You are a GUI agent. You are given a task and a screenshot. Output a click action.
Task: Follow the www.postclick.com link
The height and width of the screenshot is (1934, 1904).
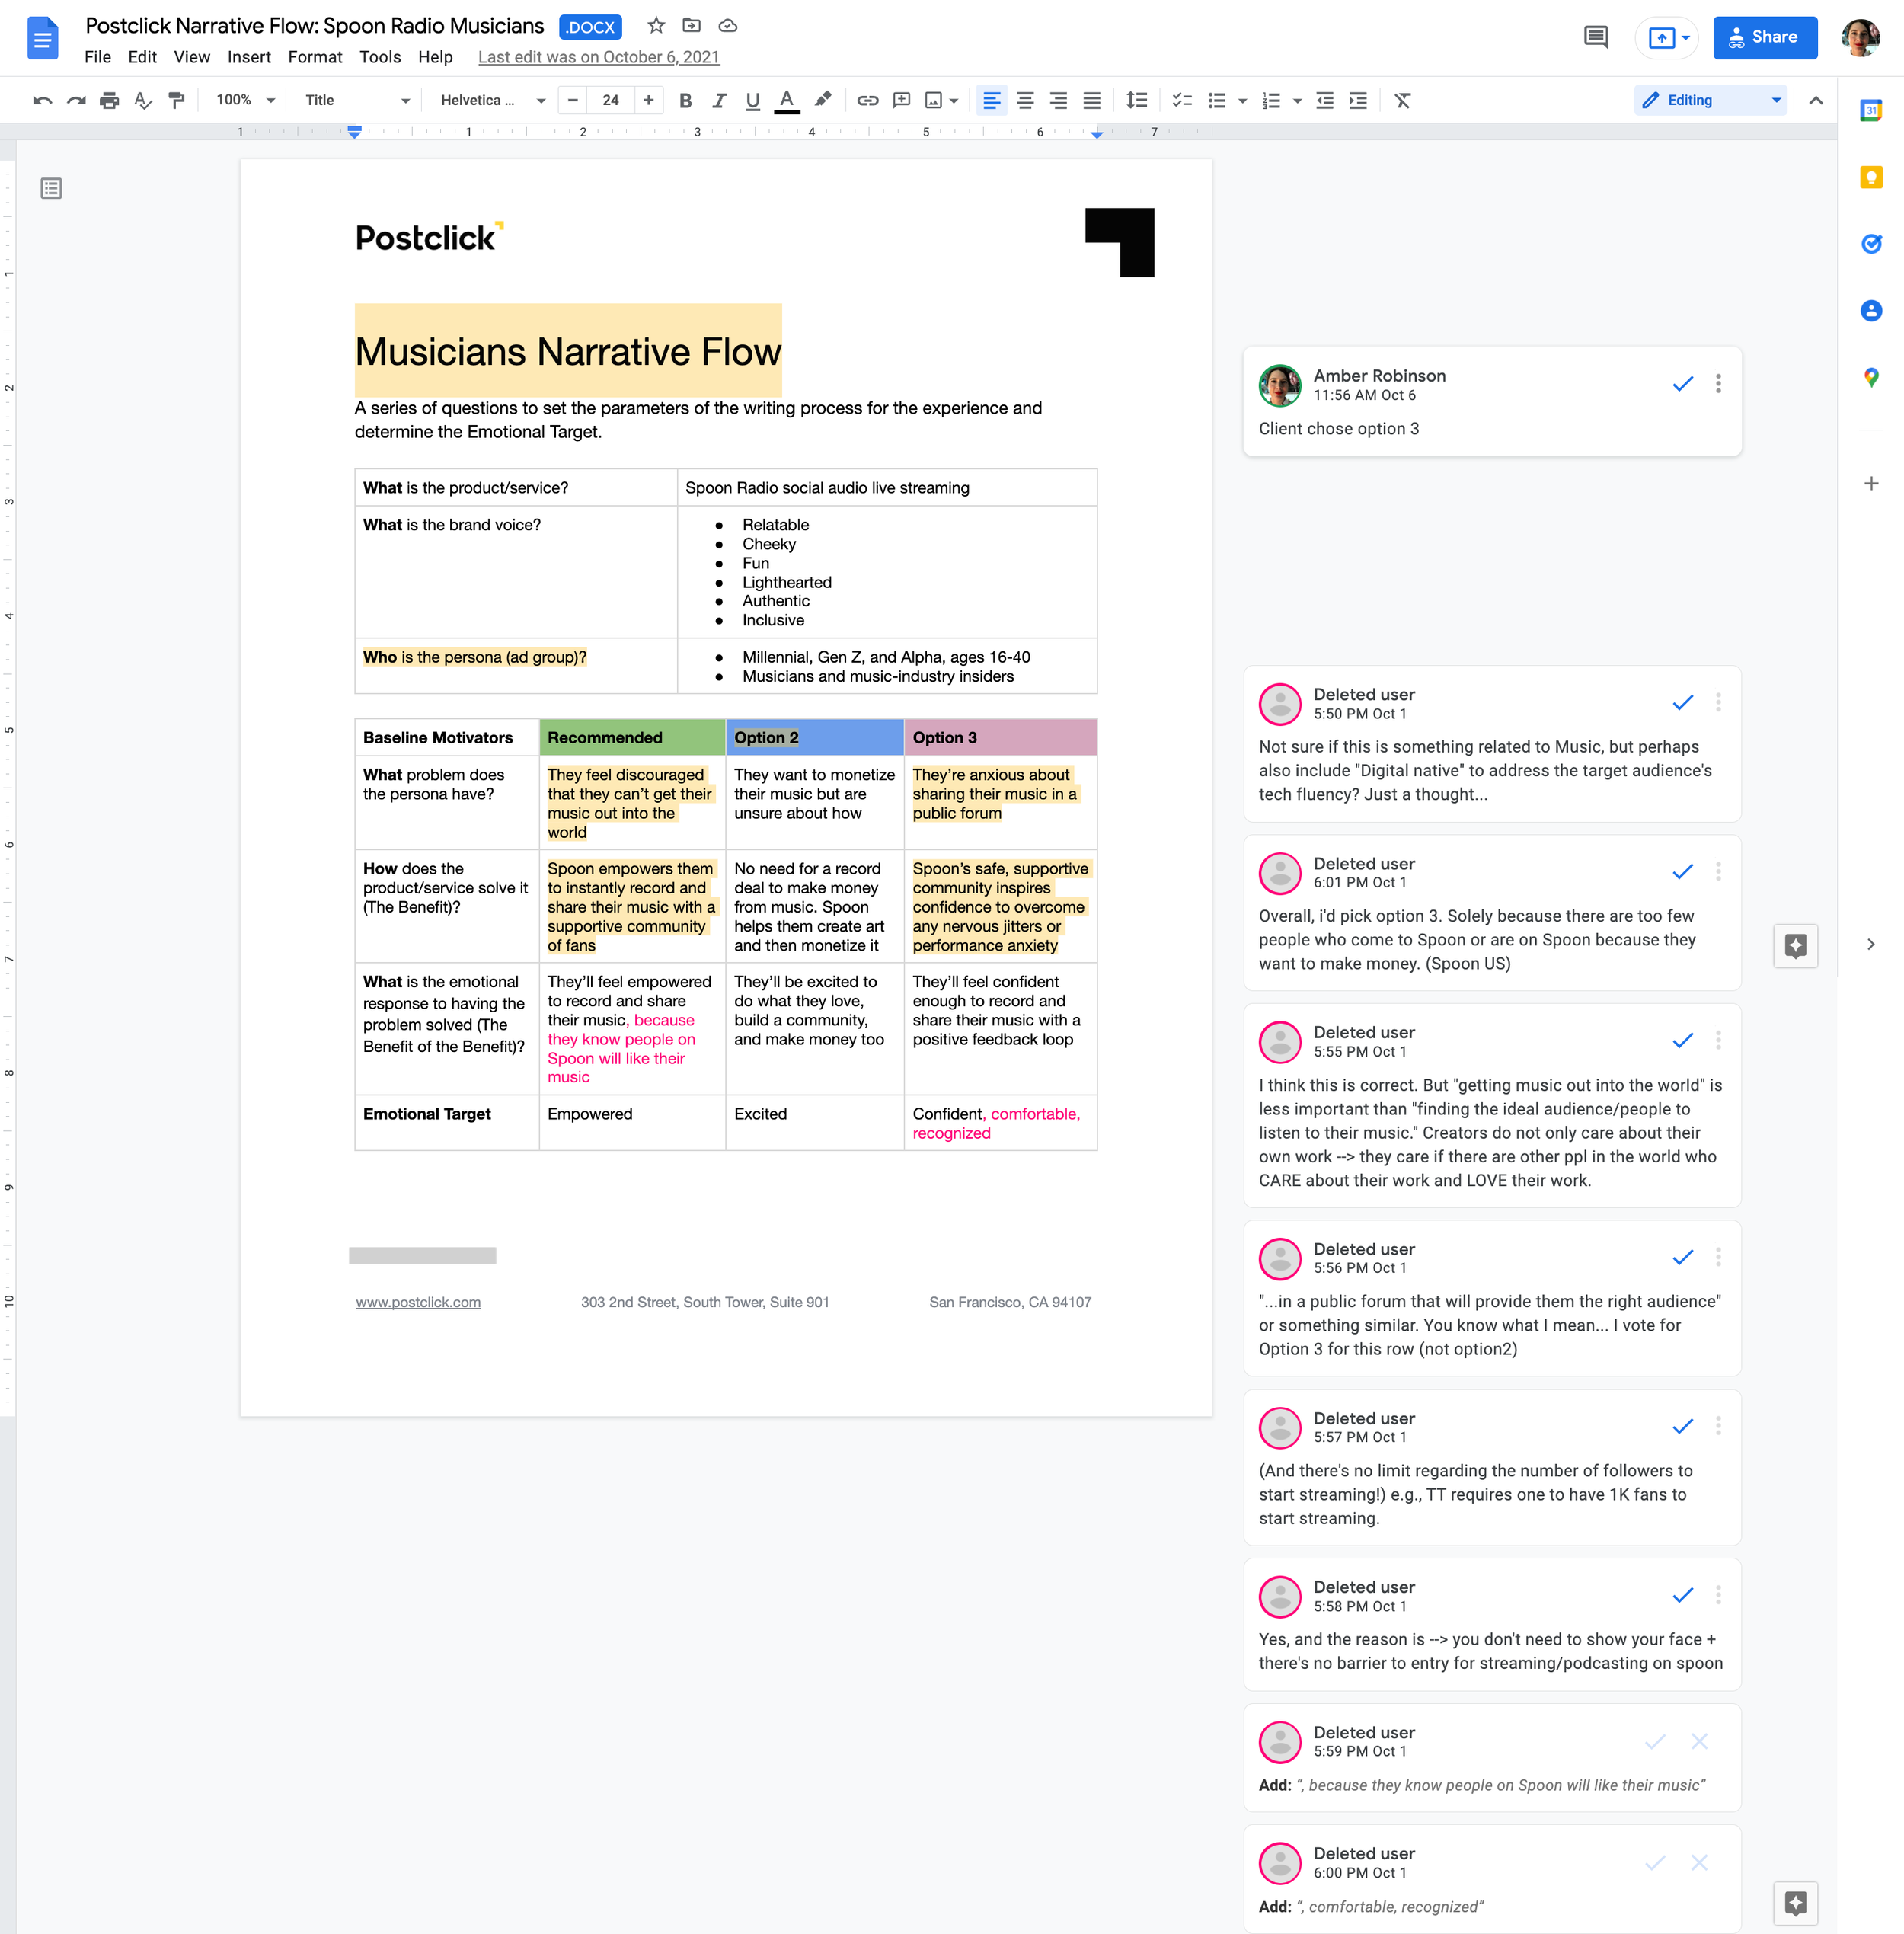418,1302
